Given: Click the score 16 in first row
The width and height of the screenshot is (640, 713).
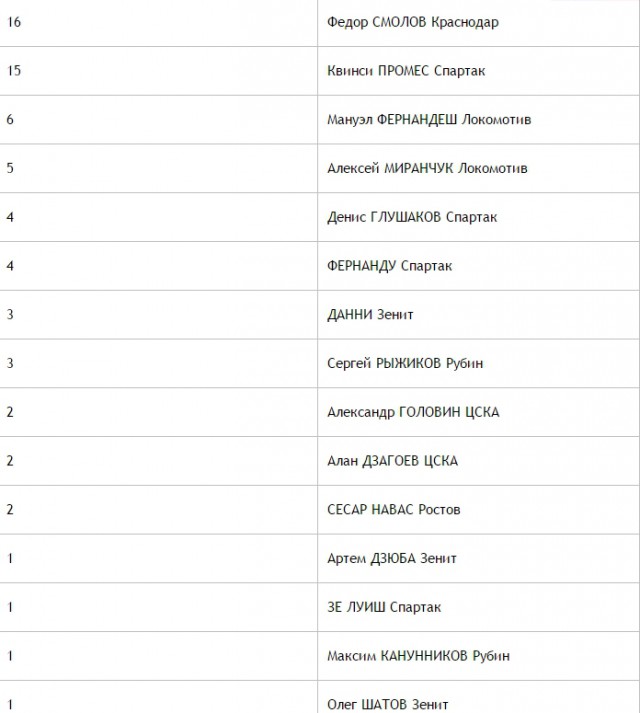Looking at the screenshot, I should (x=14, y=22).
